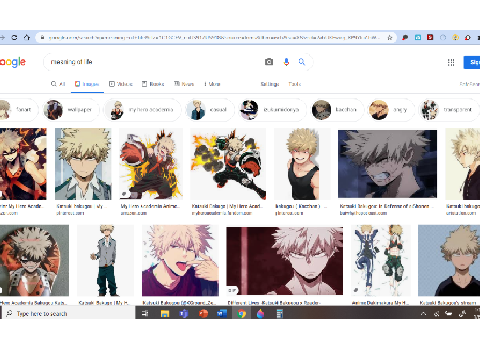
Task: Filter results with the wallpaper chip
Action: (x=71, y=110)
